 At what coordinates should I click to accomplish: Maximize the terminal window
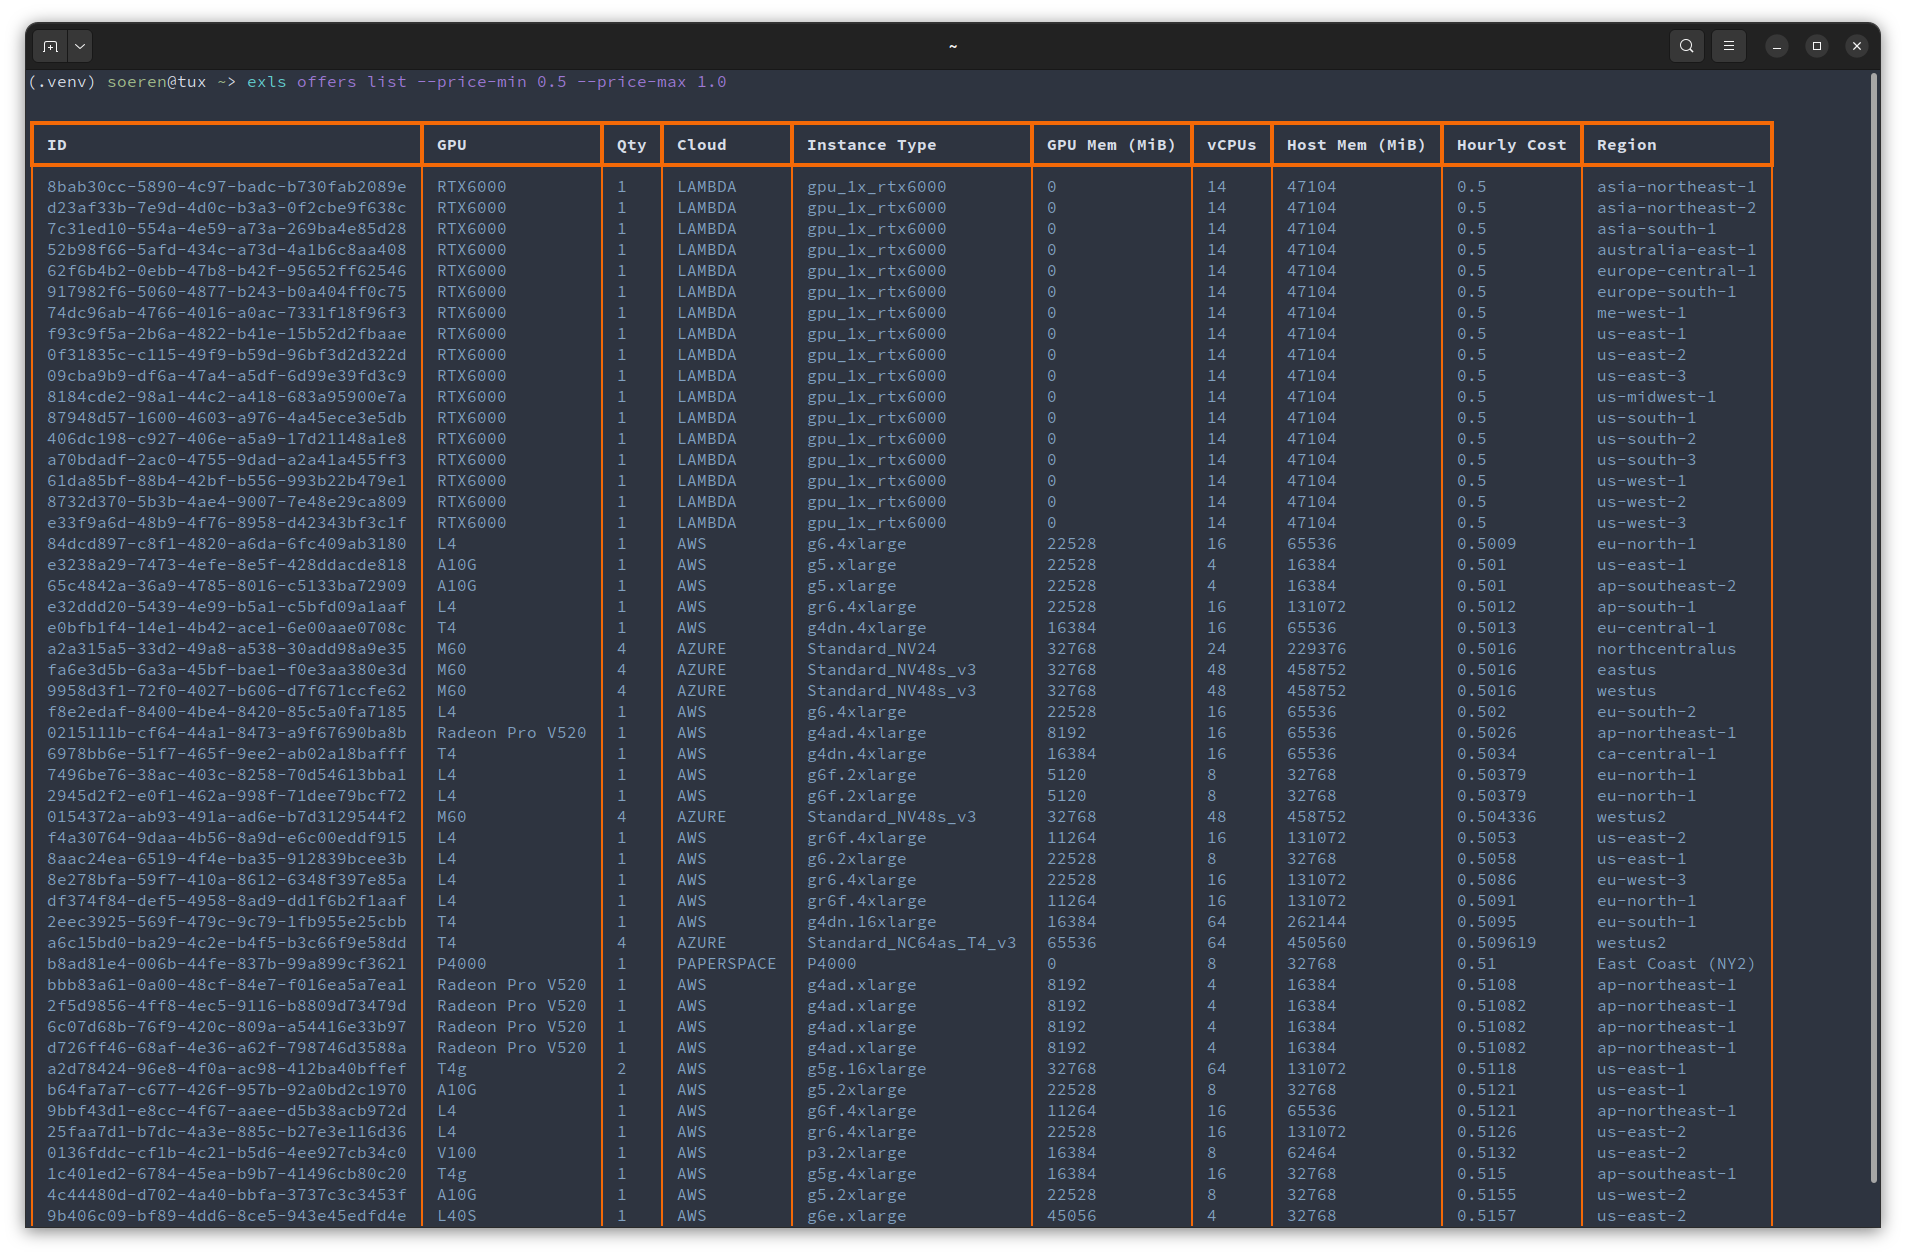tap(1817, 46)
